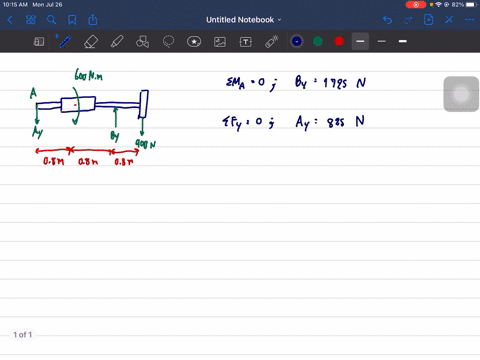This screenshot has width=480, height=360.
Task: Tap the floating AssistiveTouch button
Action: [461, 94]
